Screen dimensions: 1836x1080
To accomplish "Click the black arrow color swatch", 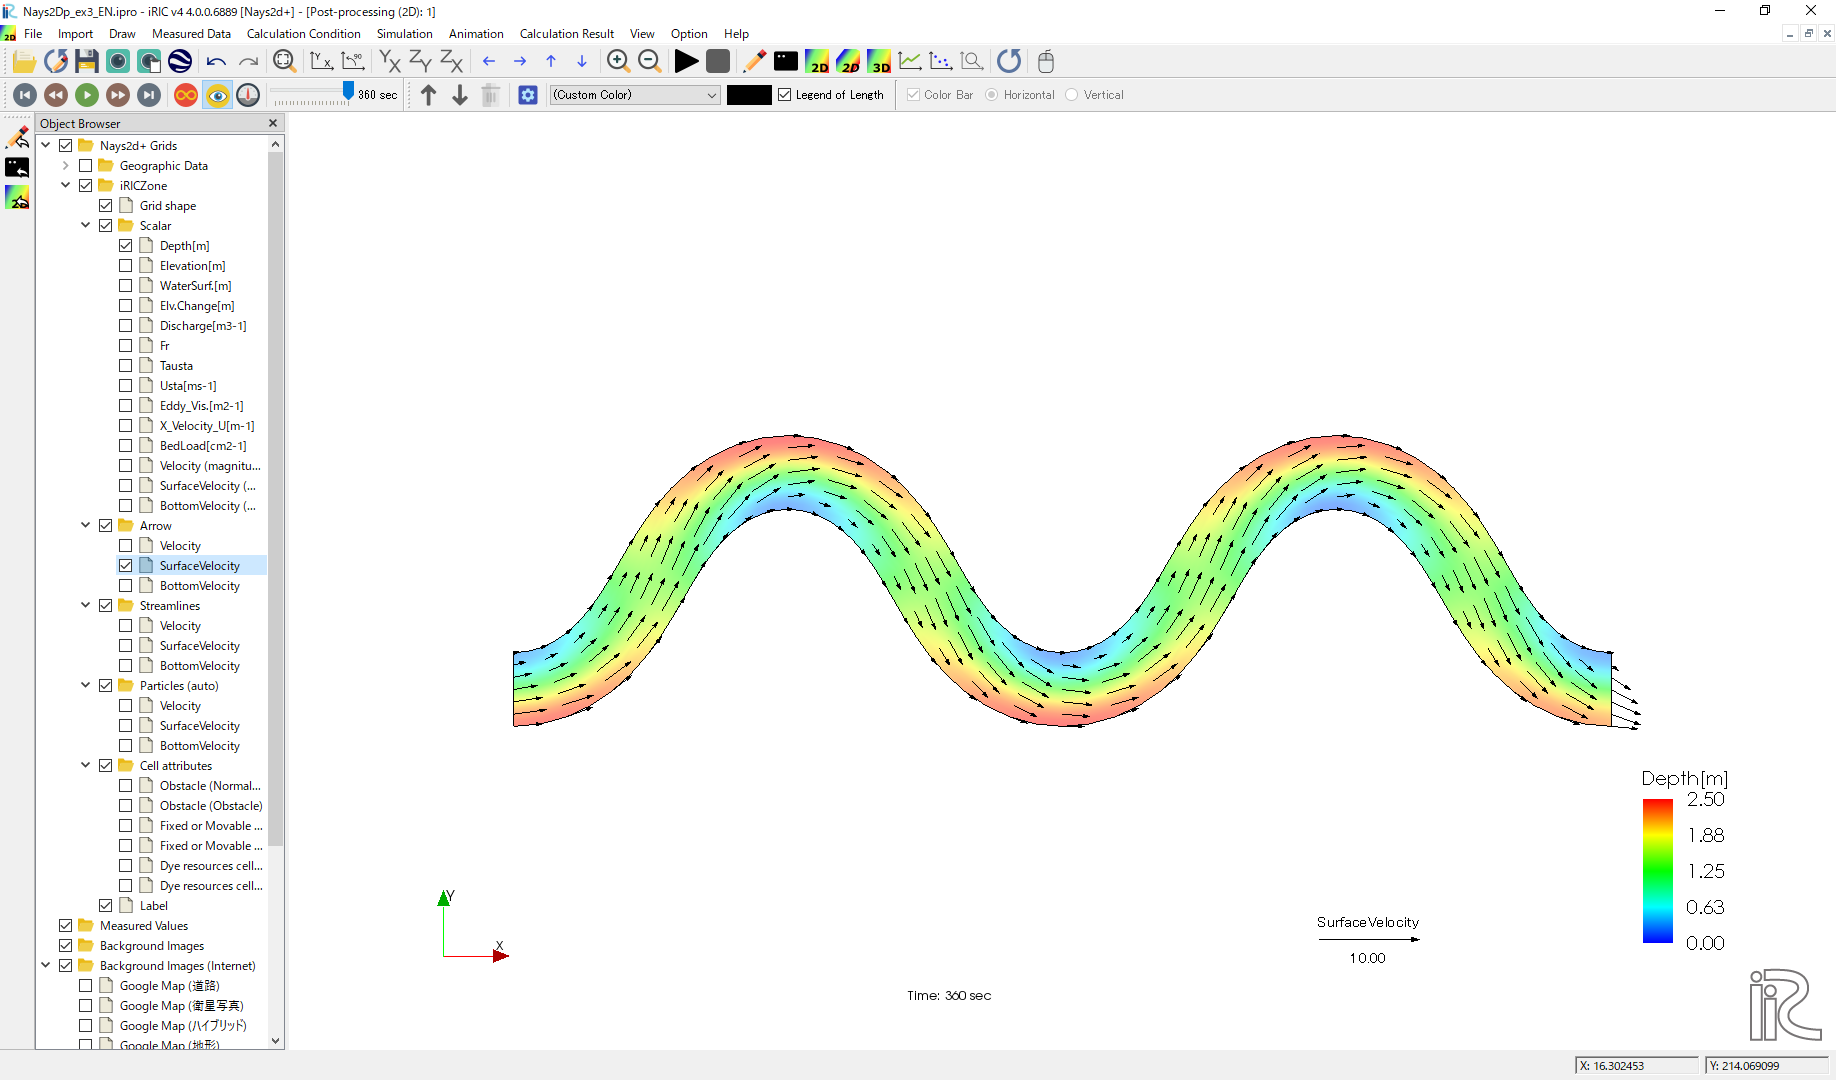I will click(x=749, y=95).
